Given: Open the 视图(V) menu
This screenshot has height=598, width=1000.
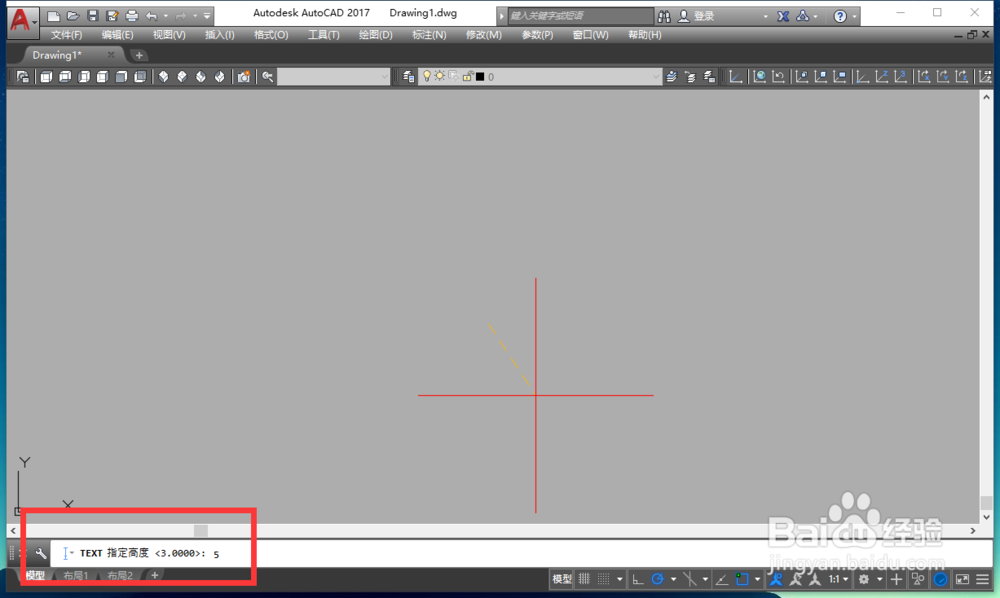Looking at the screenshot, I should click(169, 35).
